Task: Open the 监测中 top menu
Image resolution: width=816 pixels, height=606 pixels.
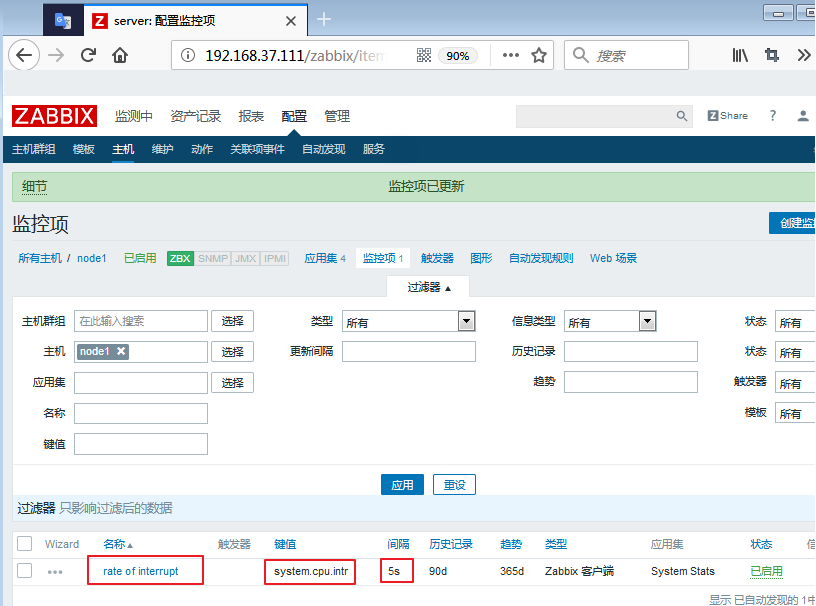Action: 134,116
